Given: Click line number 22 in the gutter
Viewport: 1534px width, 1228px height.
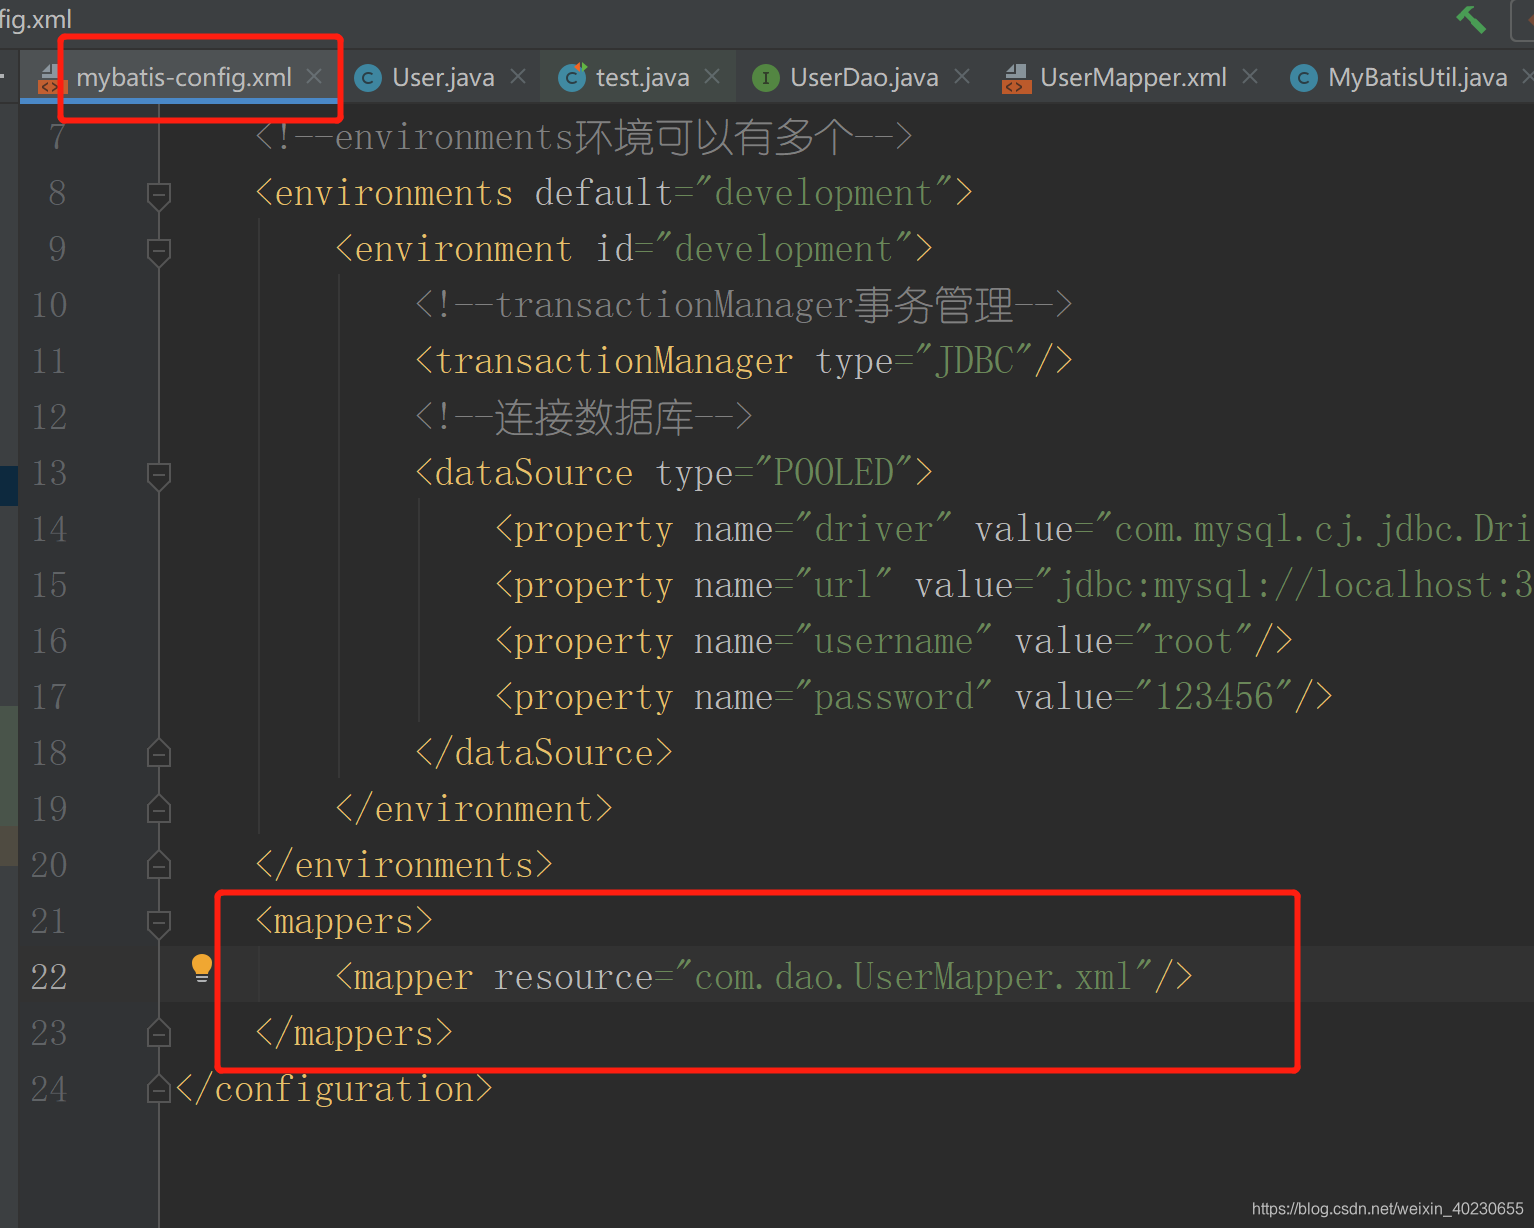Looking at the screenshot, I should (49, 977).
